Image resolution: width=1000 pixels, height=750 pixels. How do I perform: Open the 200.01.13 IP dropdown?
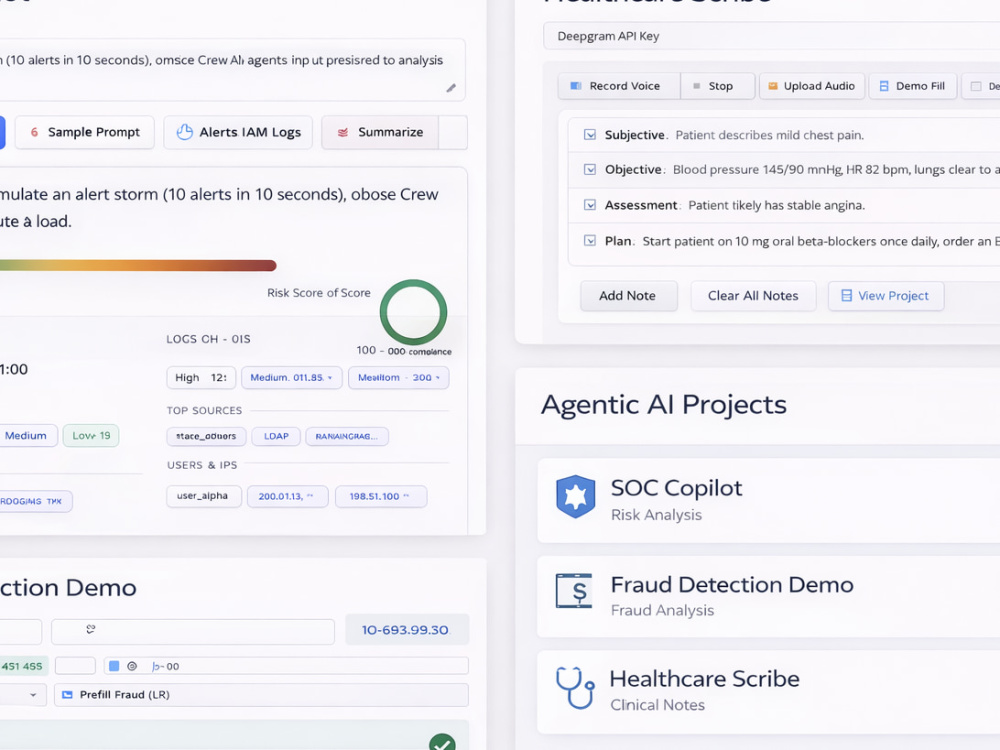point(288,496)
